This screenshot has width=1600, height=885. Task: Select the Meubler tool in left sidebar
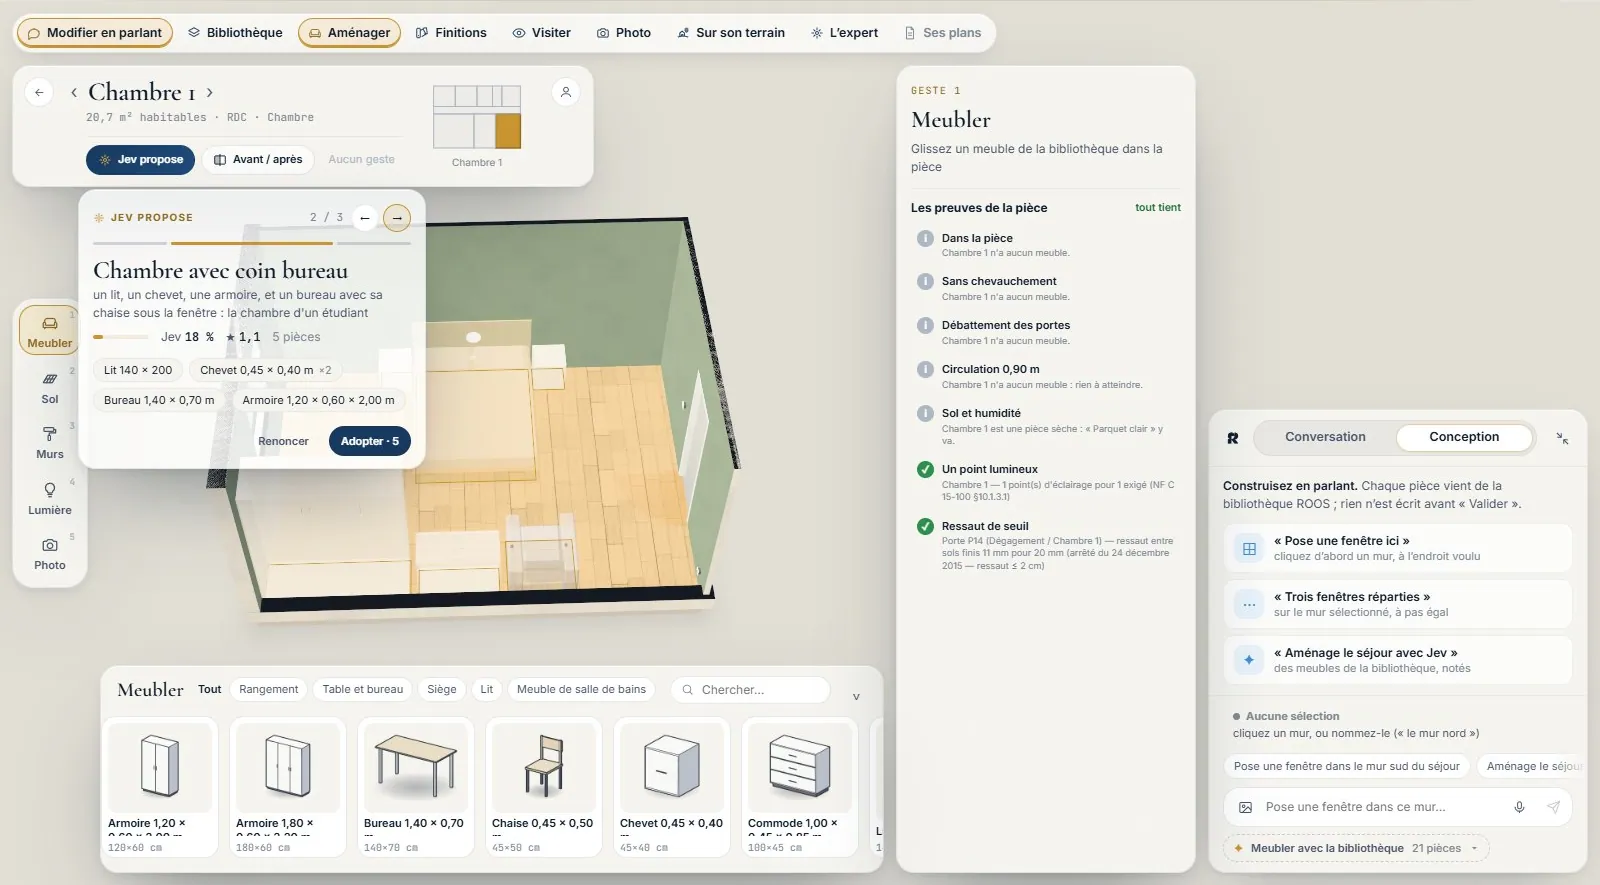coord(49,331)
